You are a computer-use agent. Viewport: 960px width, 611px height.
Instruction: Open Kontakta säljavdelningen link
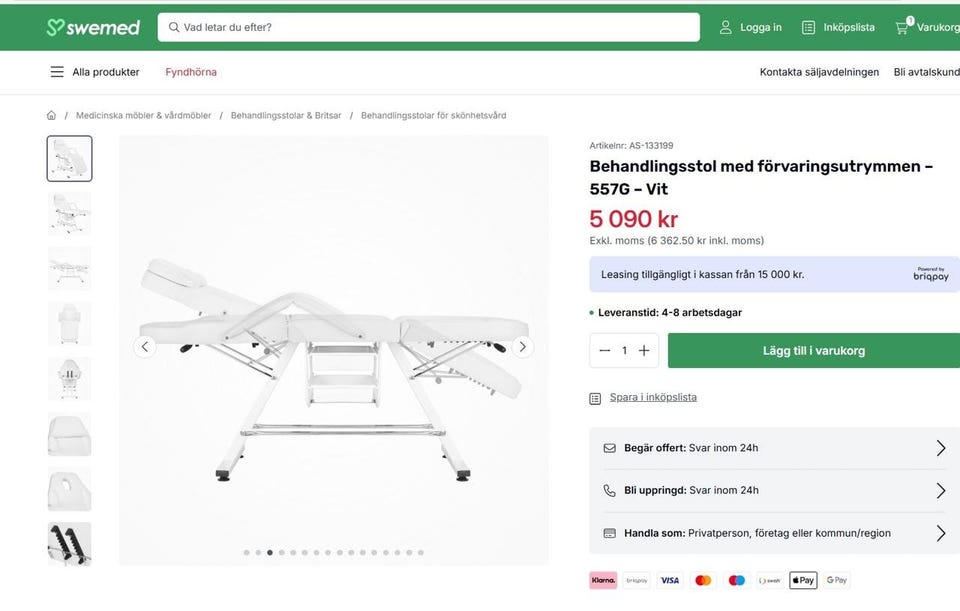click(819, 72)
